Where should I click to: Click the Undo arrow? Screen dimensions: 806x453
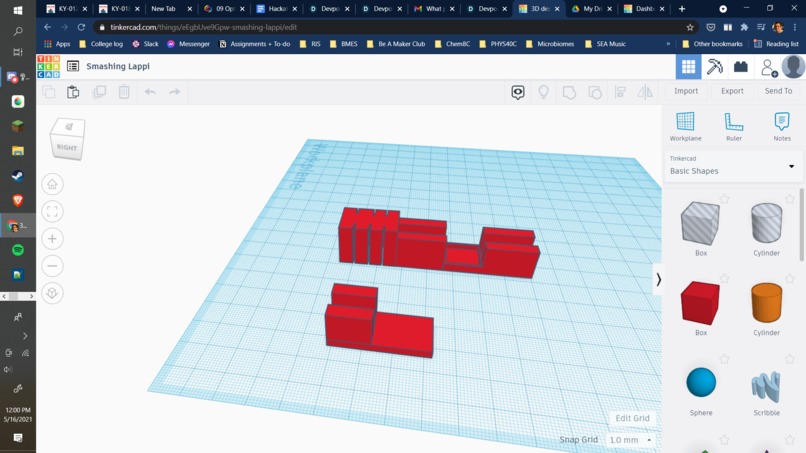[x=150, y=92]
